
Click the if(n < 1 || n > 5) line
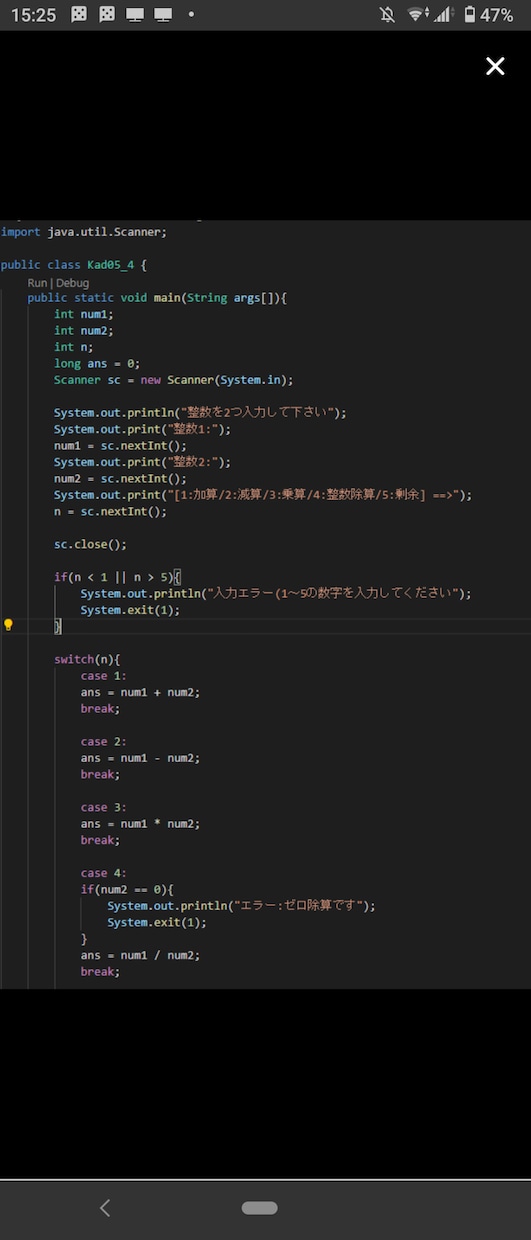(117, 577)
